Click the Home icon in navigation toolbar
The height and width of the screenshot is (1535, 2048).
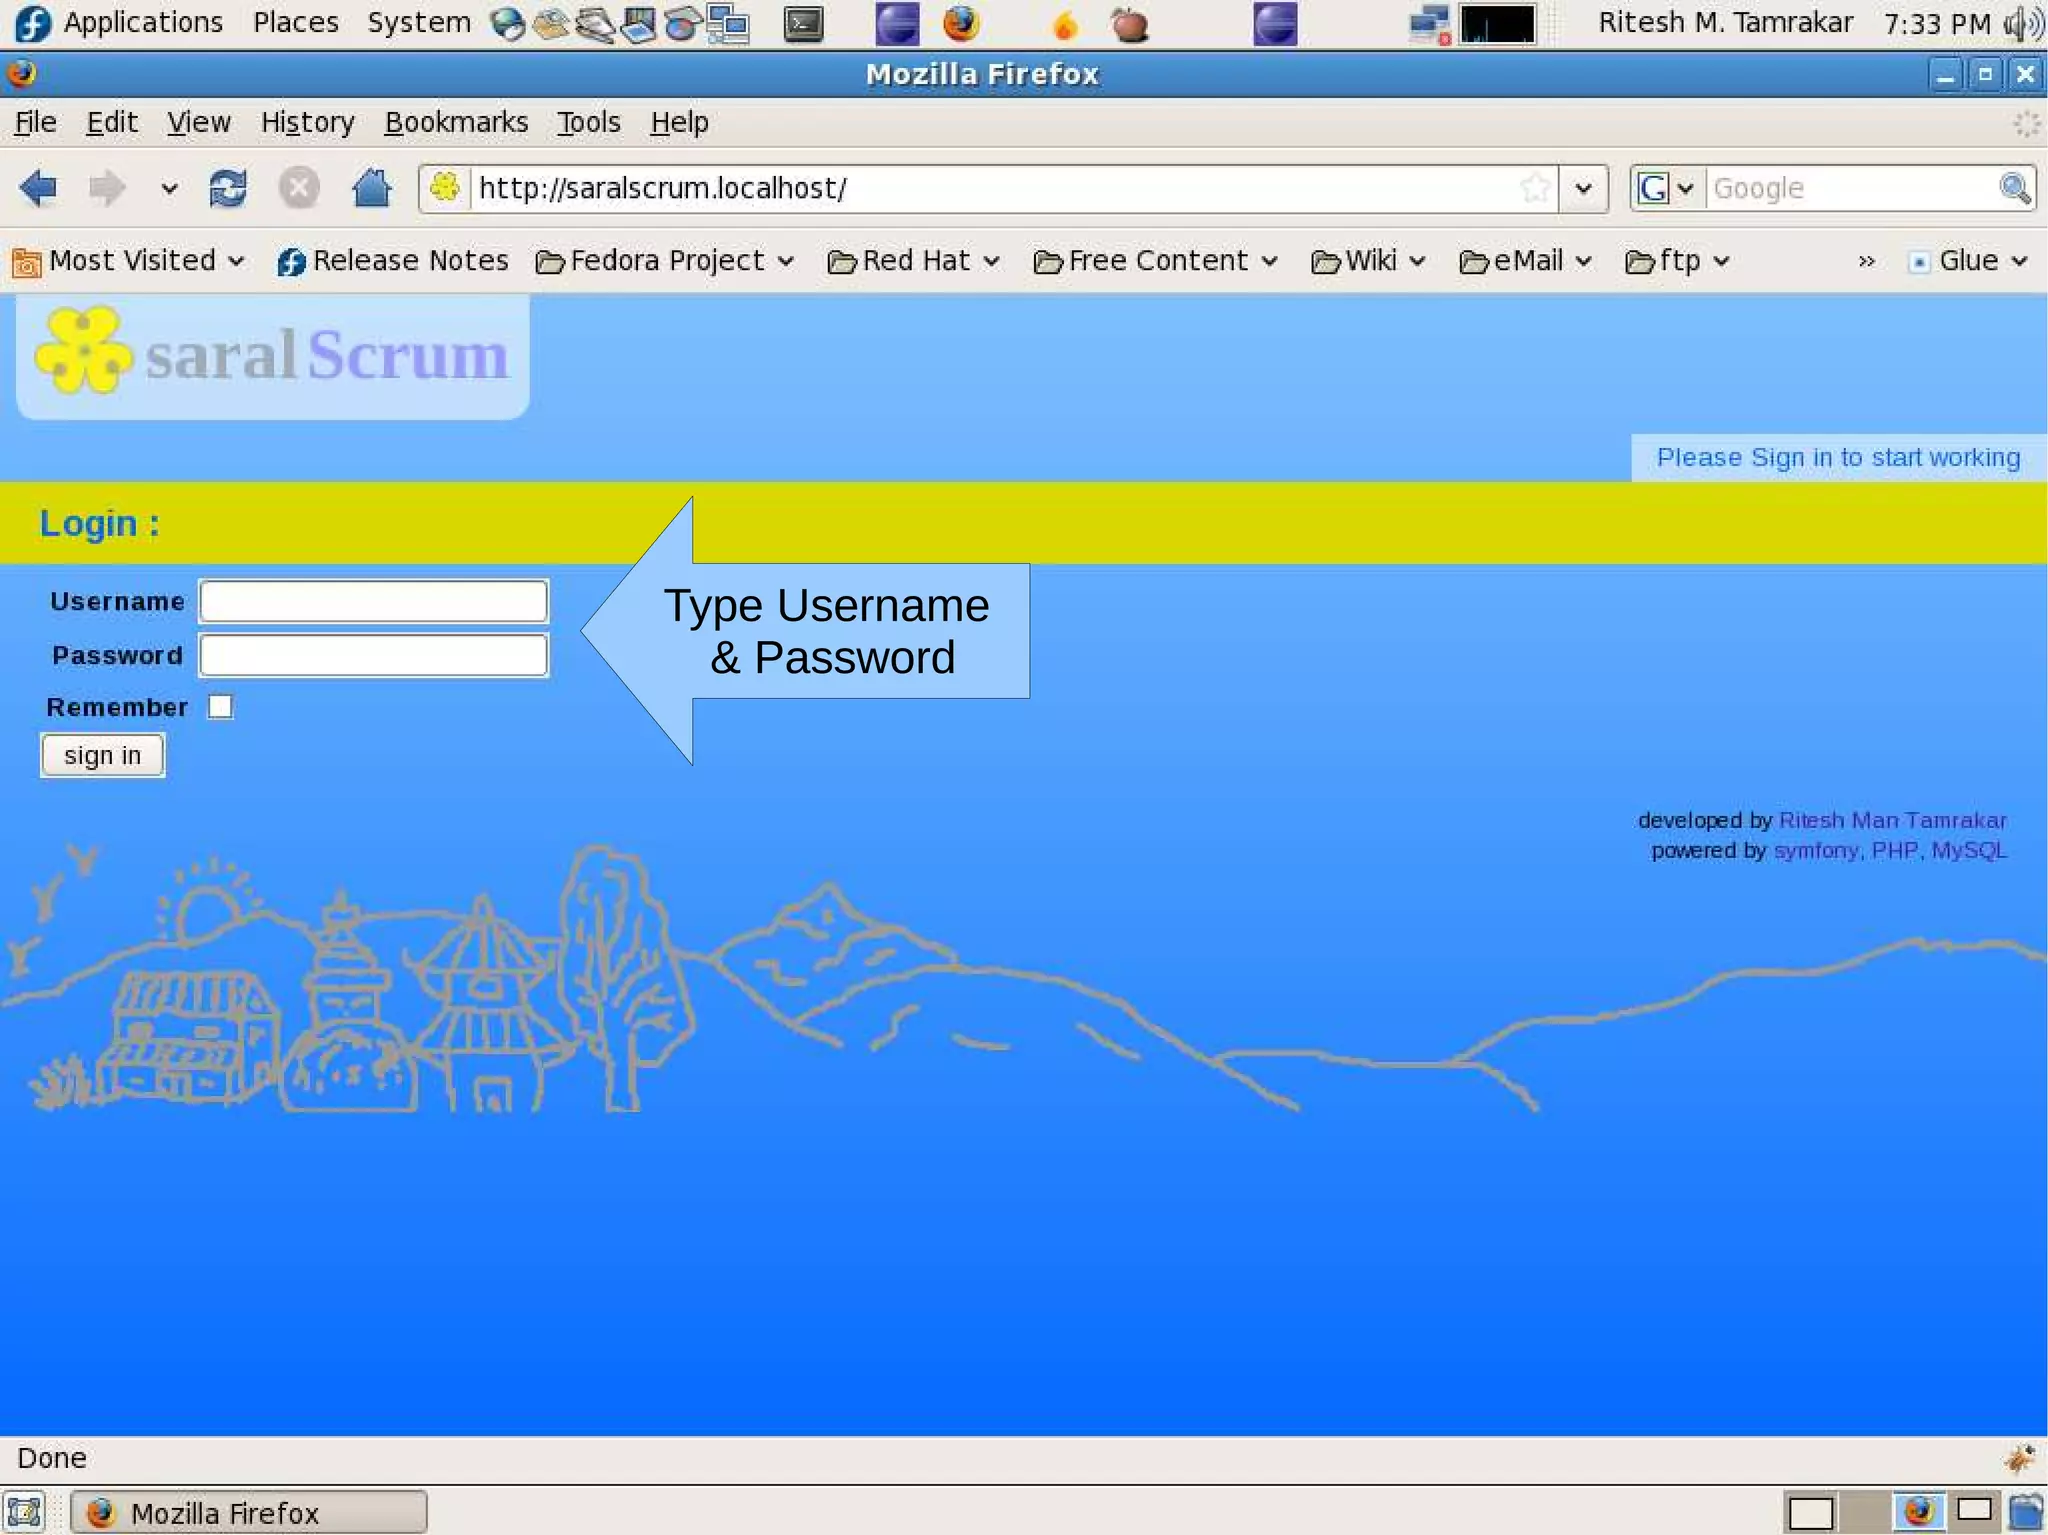(371, 188)
